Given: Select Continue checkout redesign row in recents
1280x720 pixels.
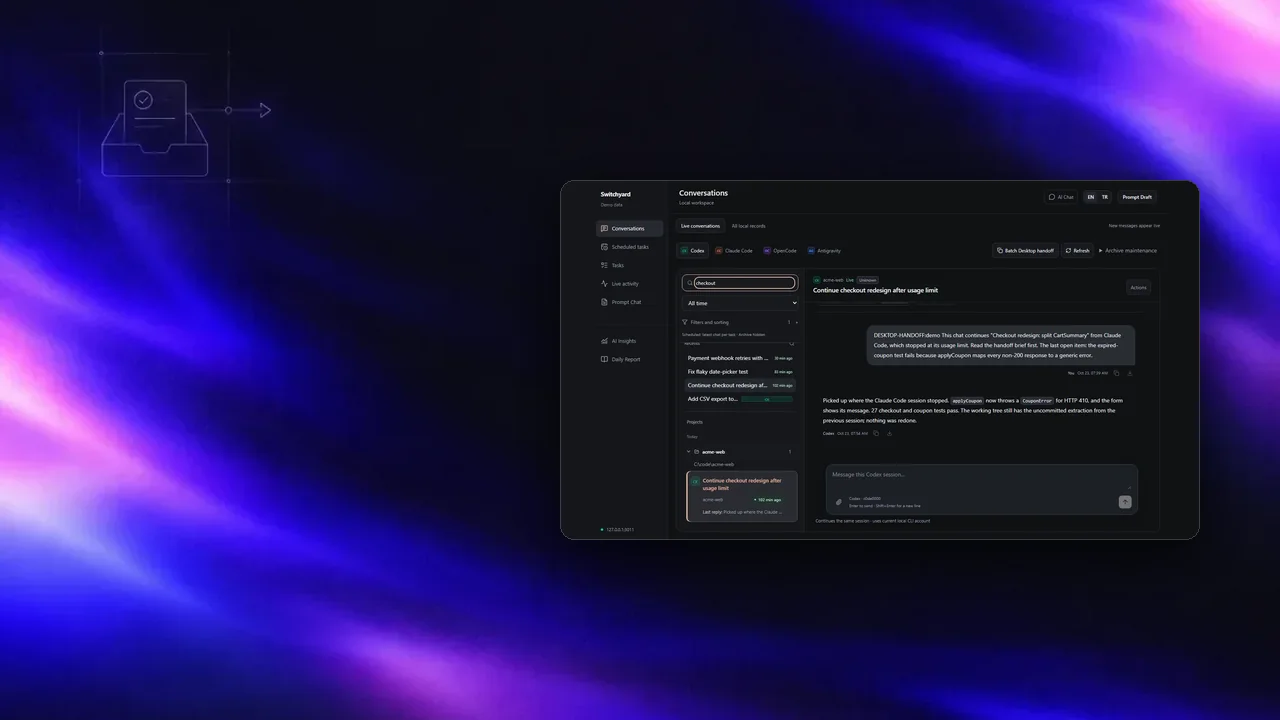Looking at the screenshot, I should (x=740, y=385).
